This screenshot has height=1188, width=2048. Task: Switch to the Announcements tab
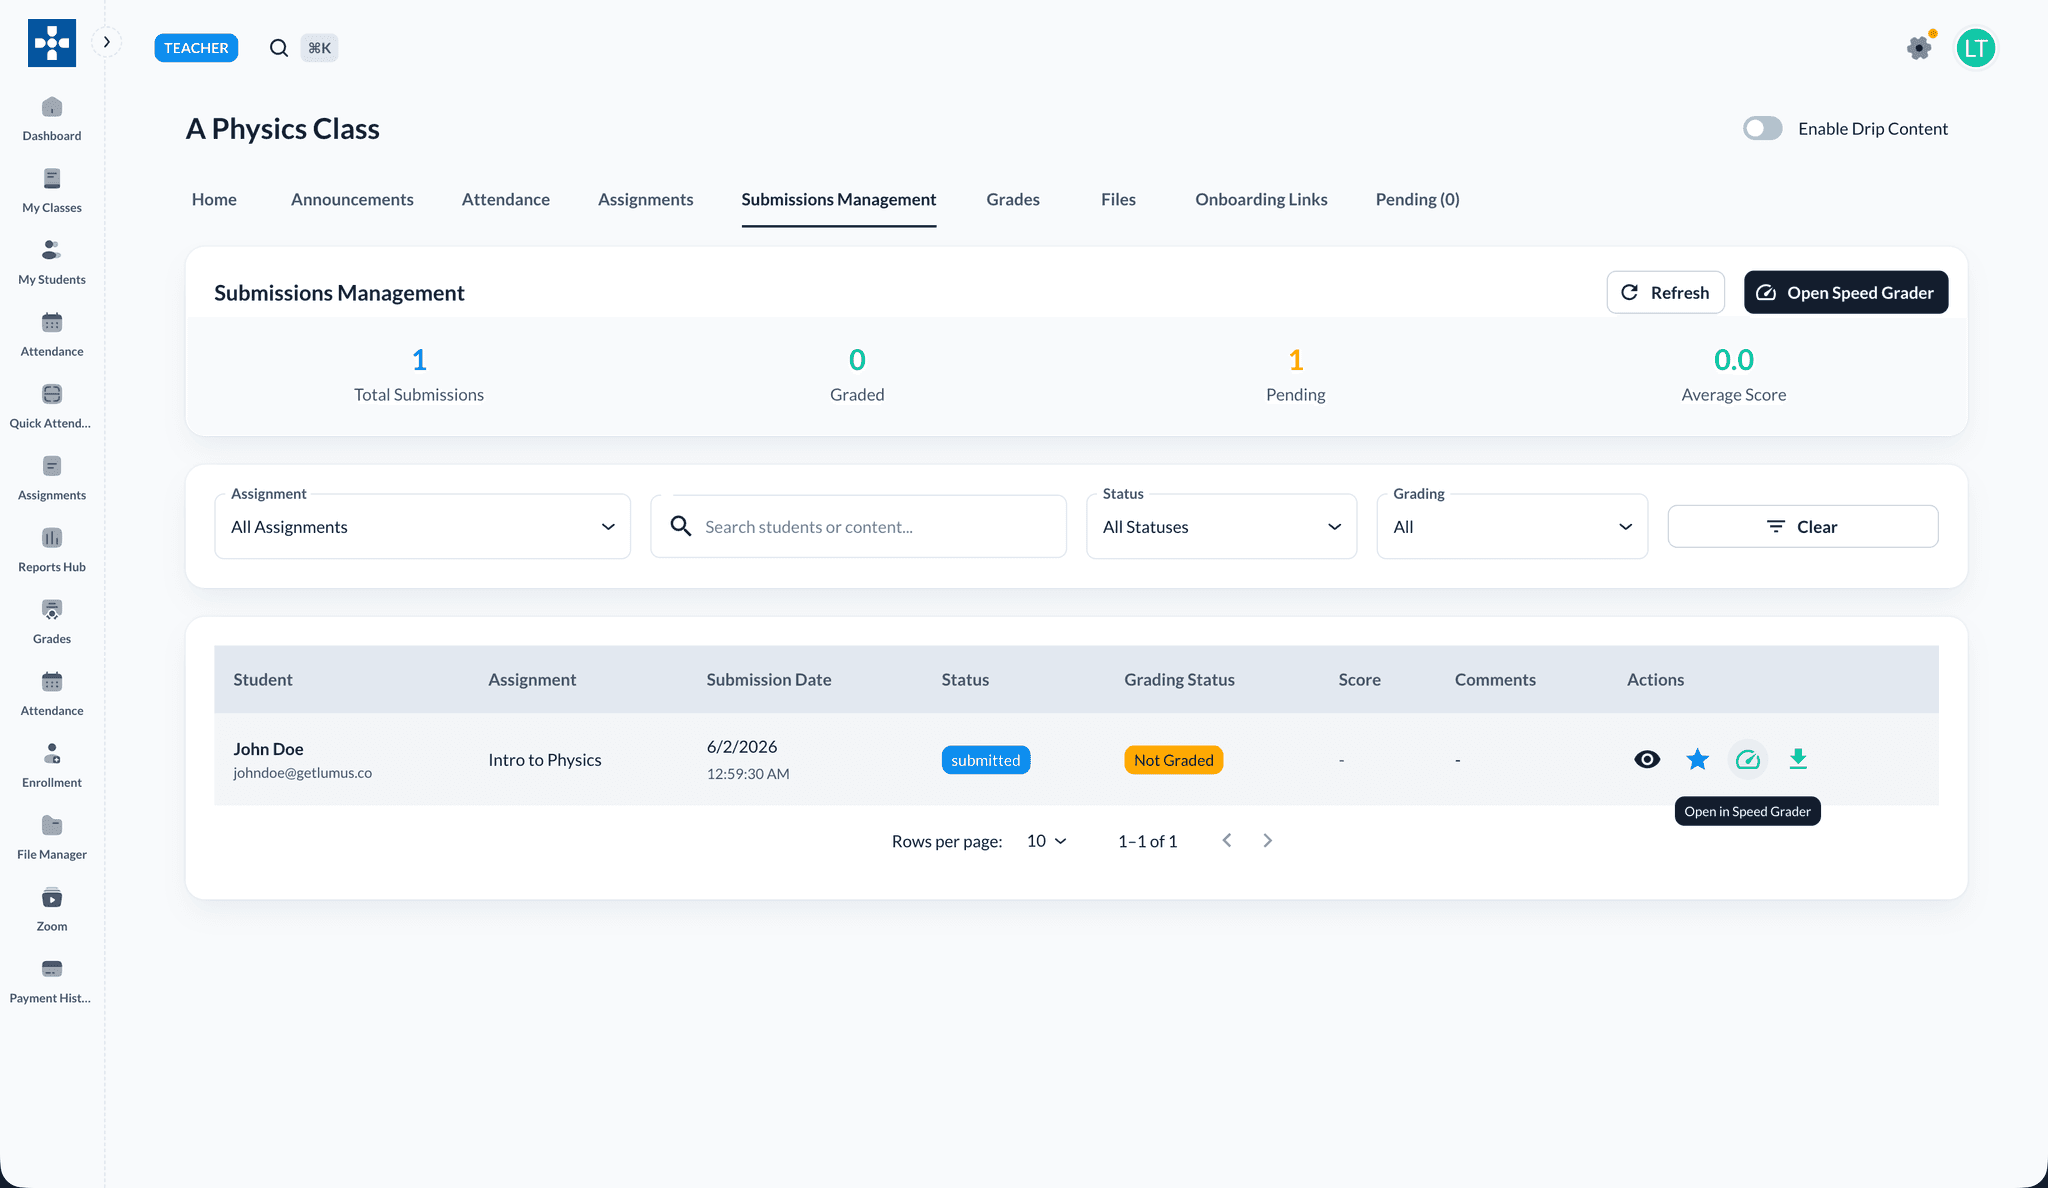coord(352,200)
